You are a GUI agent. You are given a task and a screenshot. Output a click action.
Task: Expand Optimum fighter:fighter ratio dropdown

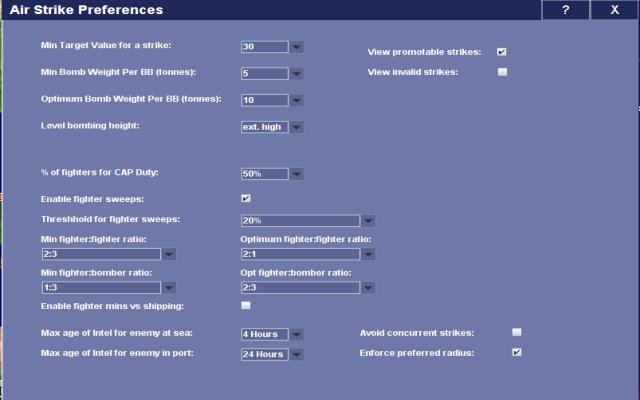(x=369, y=255)
